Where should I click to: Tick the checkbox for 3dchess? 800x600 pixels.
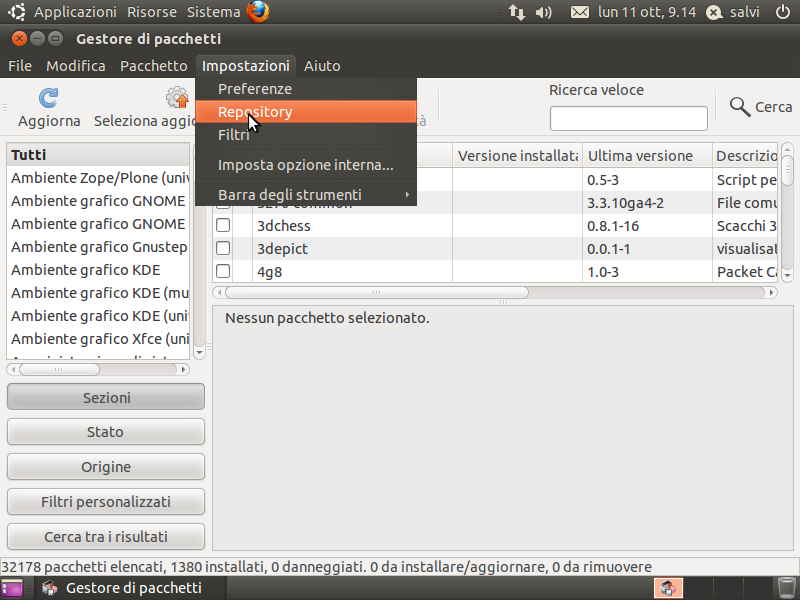(223, 226)
